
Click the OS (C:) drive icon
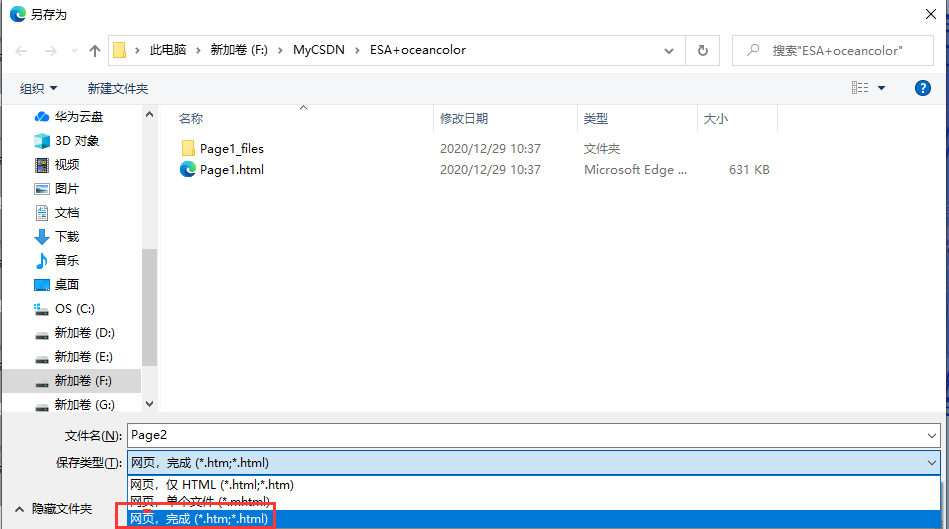point(42,309)
